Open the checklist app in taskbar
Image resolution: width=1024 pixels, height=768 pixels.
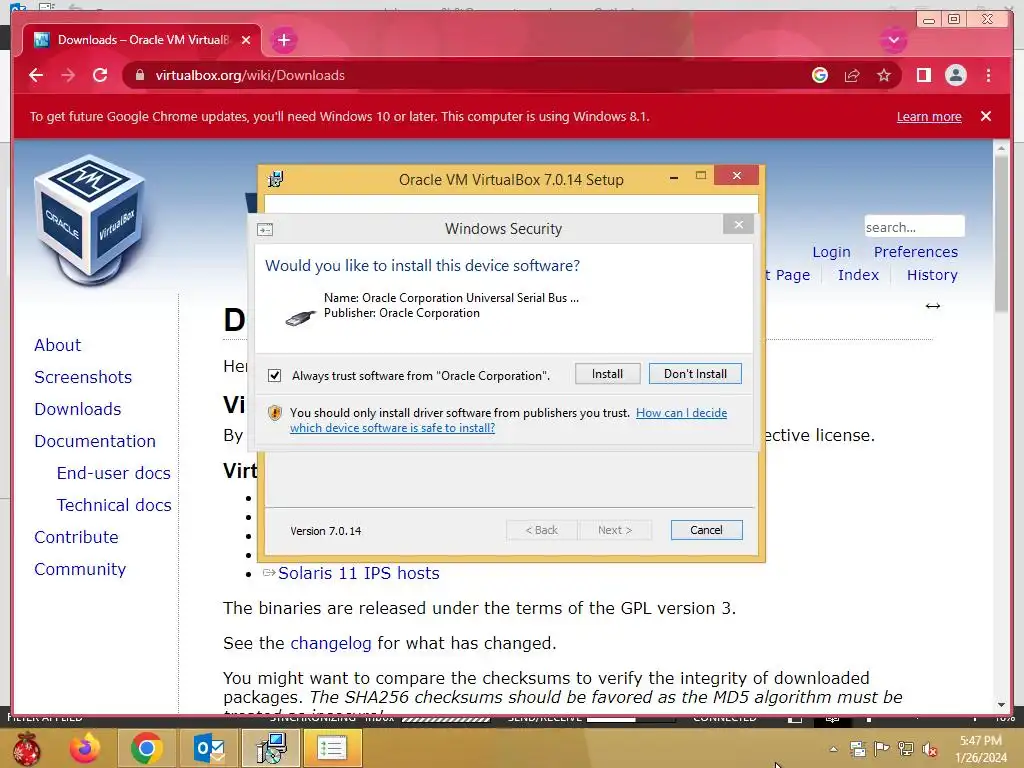click(x=332, y=748)
